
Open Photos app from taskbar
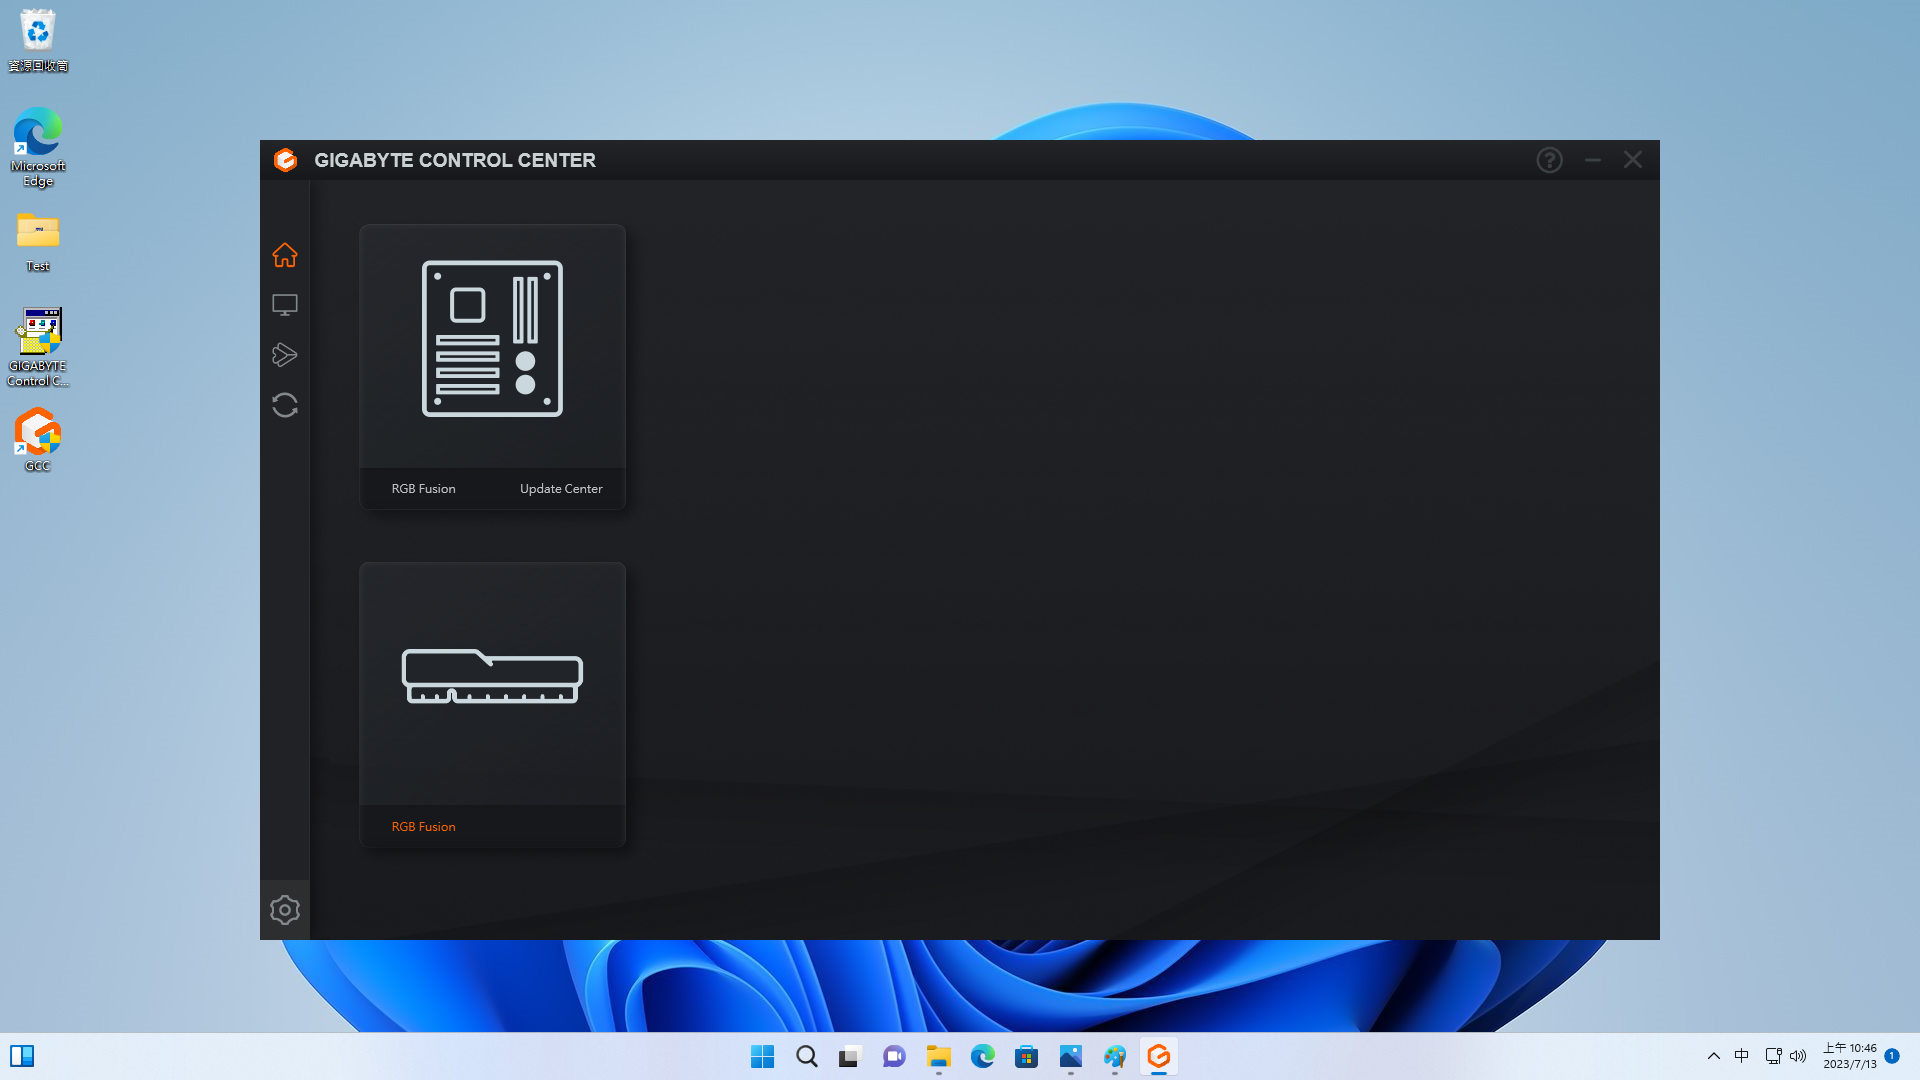pyautogui.click(x=1070, y=1057)
